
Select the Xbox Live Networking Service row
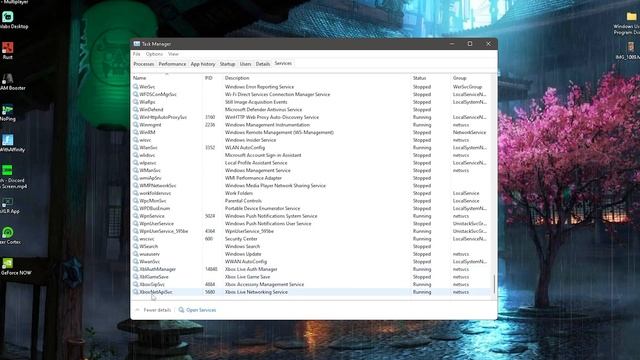pos(312,292)
